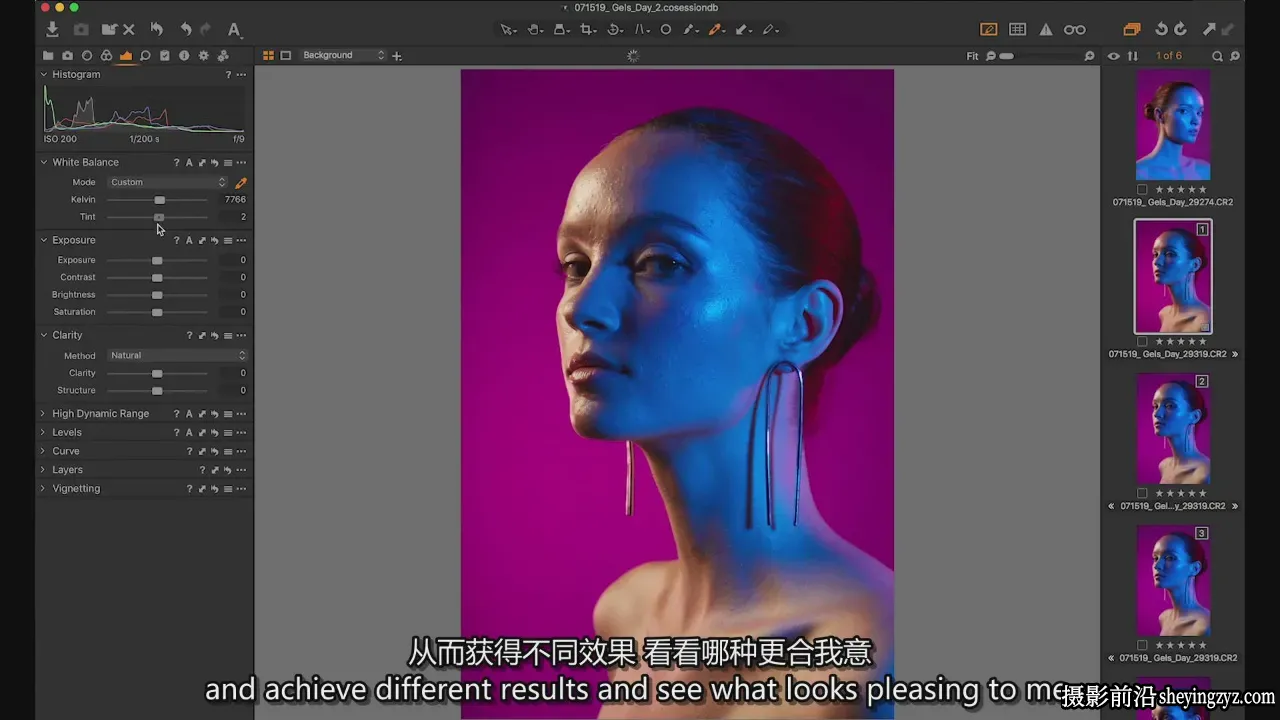Toggle browser visibility eye icon
The height and width of the screenshot is (720, 1280).
[x=1114, y=56]
